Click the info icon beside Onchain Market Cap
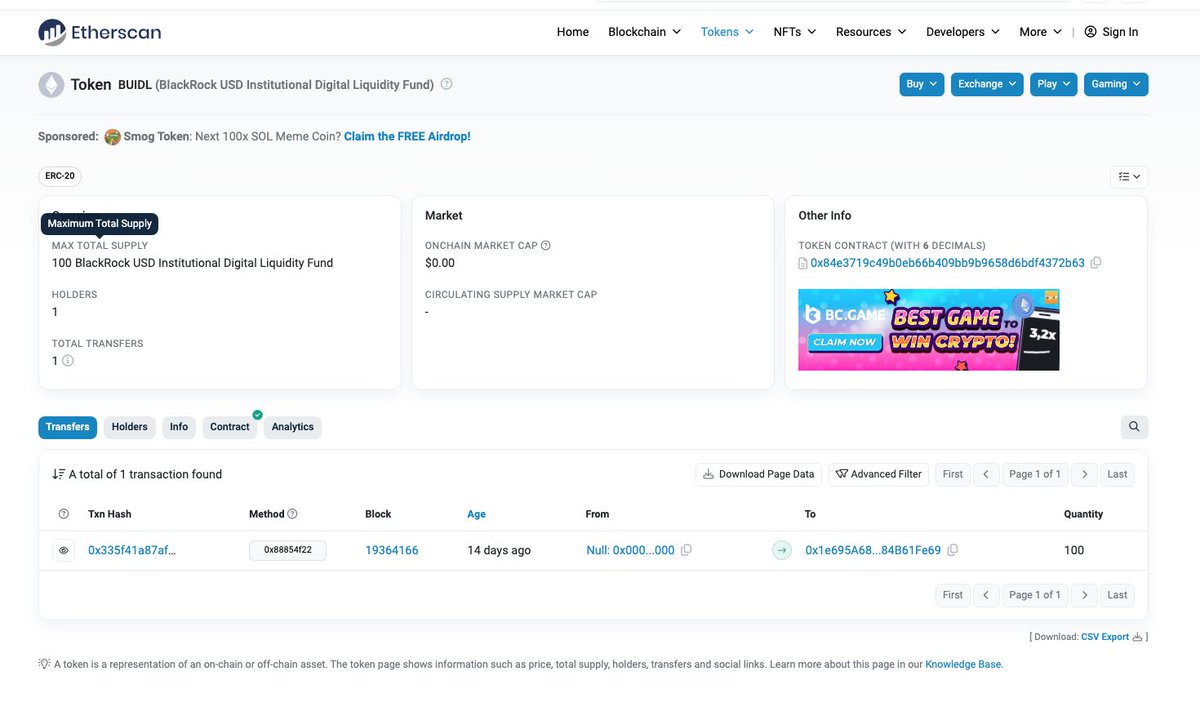Viewport: 1200px width, 720px height. pyautogui.click(x=545, y=246)
